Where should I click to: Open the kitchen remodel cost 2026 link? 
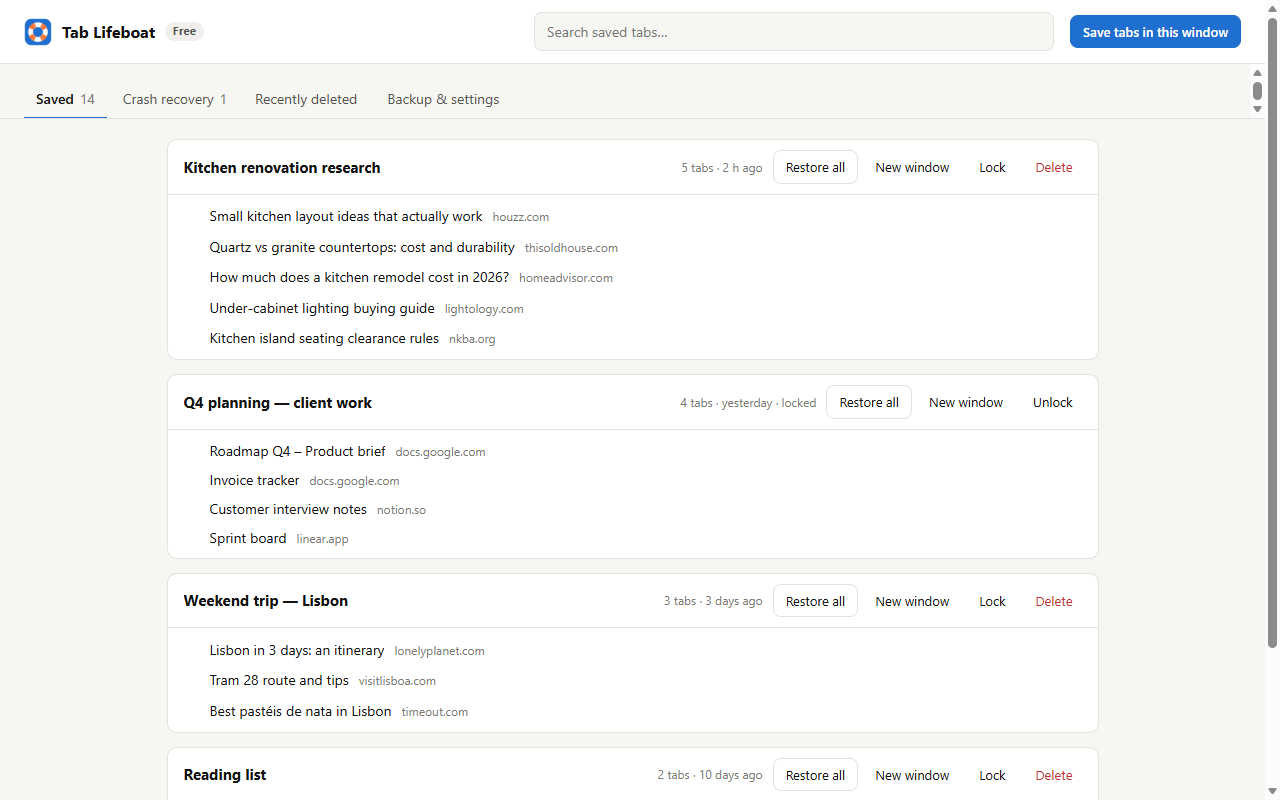tap(359, 277)
